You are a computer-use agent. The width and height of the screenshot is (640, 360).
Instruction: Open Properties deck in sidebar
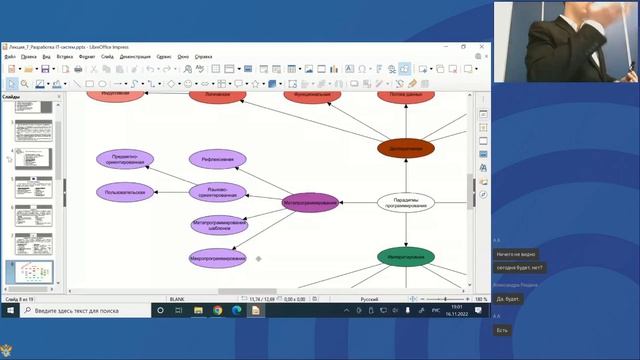click(483, 114)
